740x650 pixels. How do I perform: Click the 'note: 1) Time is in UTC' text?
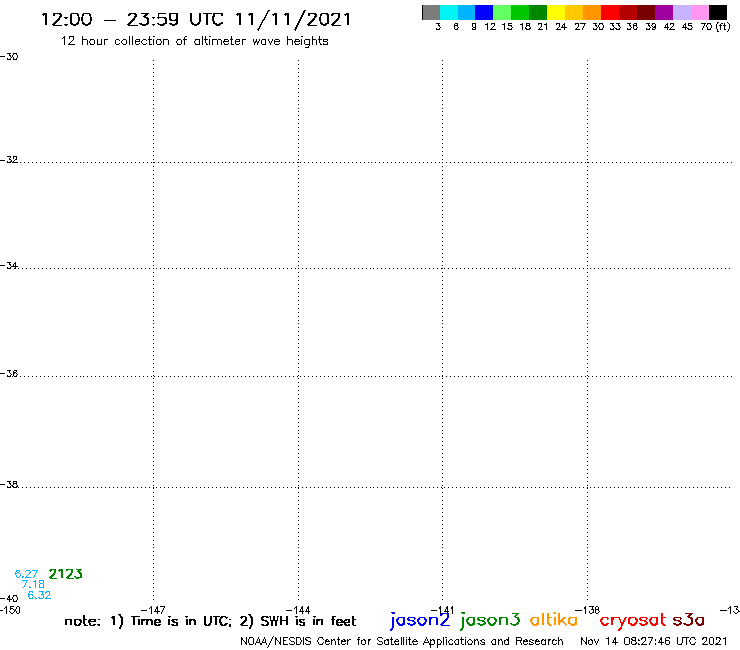(148, 621)
